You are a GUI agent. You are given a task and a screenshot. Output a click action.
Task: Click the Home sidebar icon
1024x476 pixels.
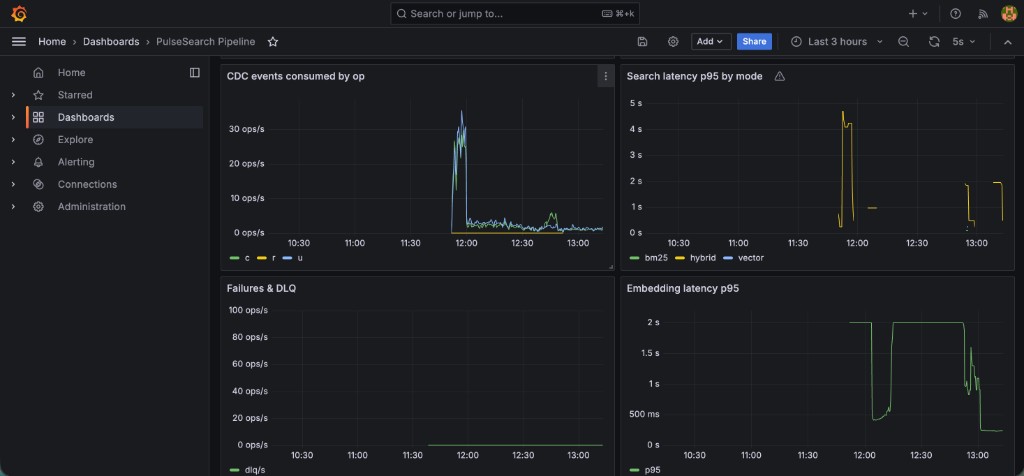(39, 72)
